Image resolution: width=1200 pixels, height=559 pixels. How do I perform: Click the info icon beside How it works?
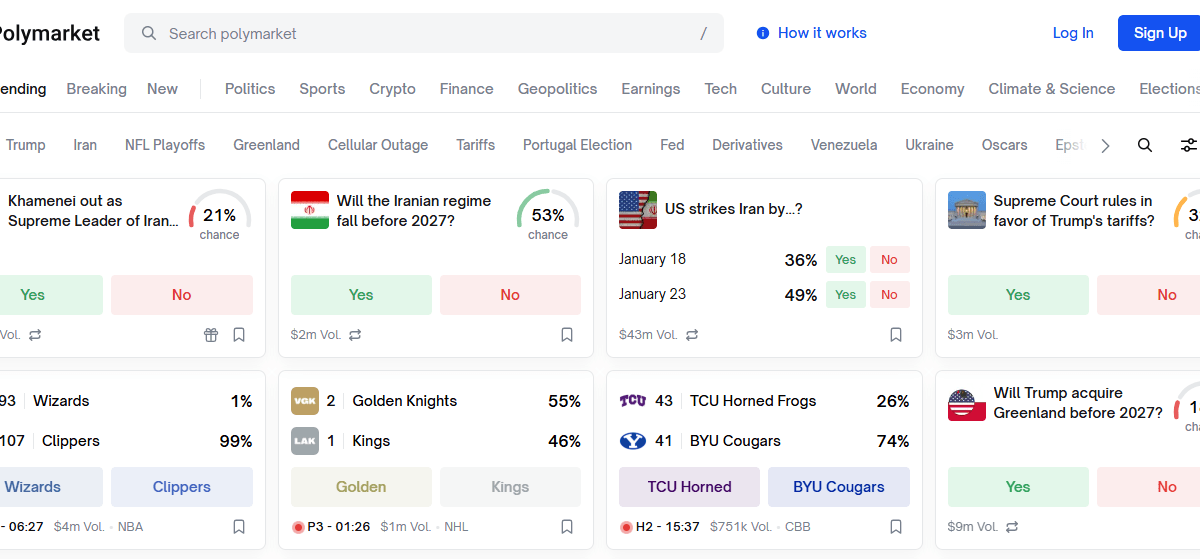click(763, 33)
